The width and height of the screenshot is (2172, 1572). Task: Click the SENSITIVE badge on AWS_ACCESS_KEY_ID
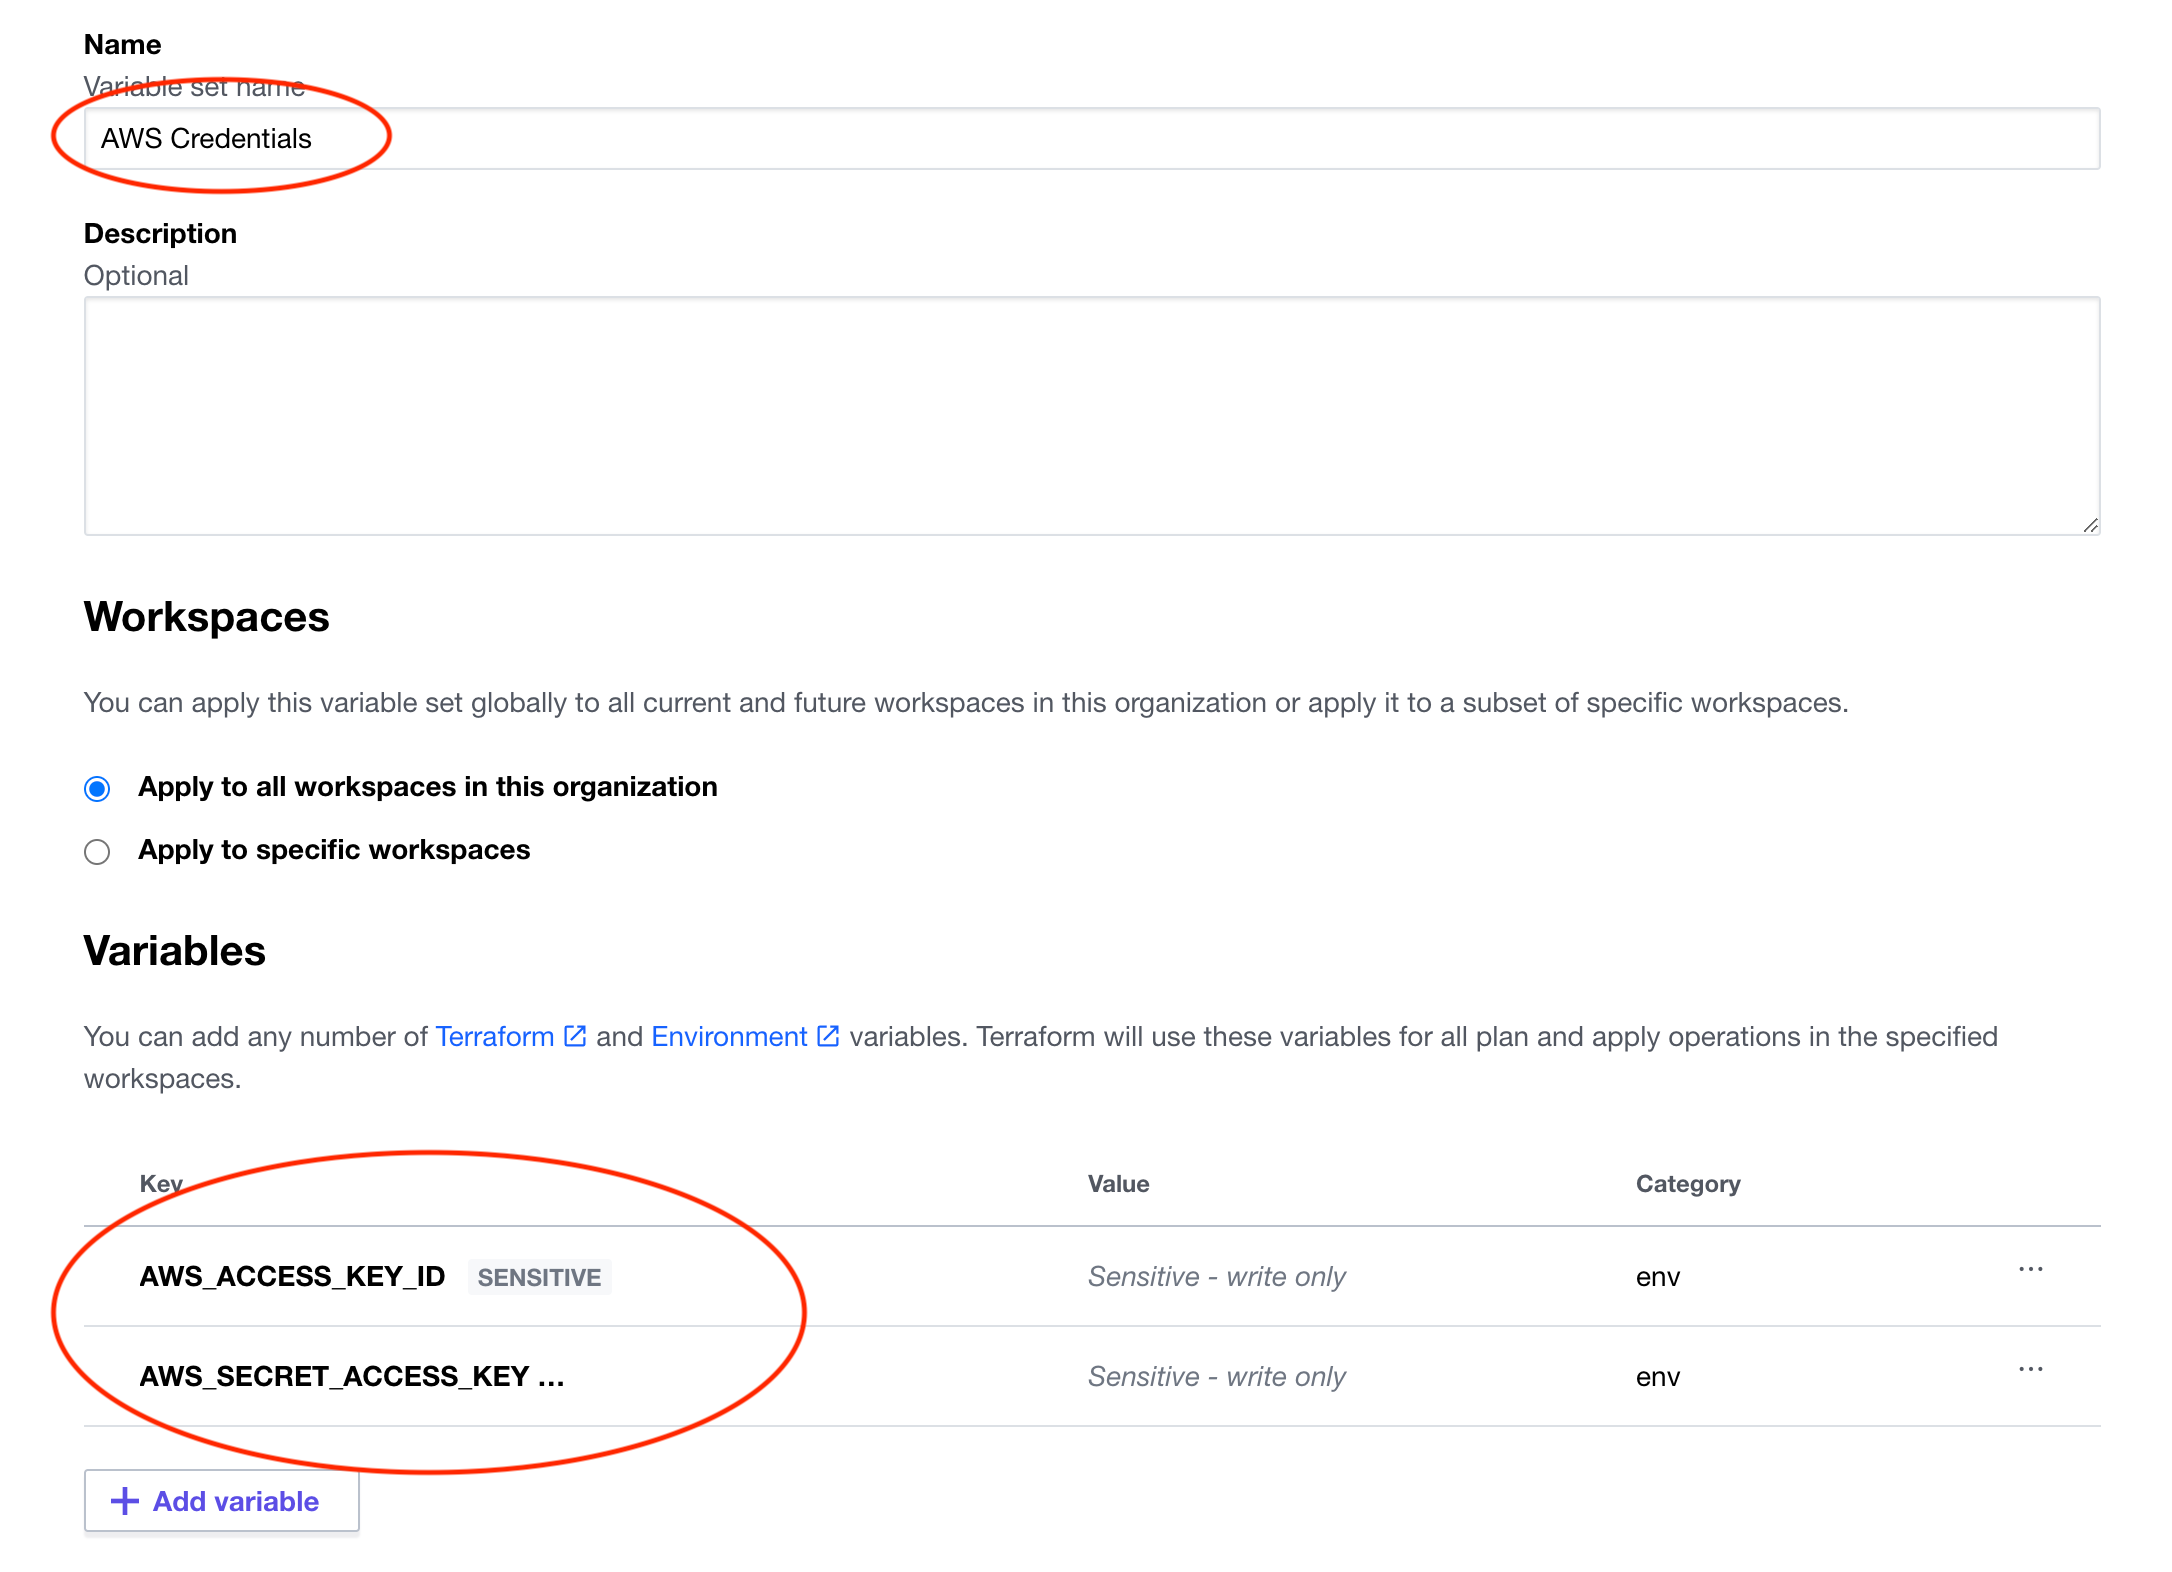[539, 1277]
